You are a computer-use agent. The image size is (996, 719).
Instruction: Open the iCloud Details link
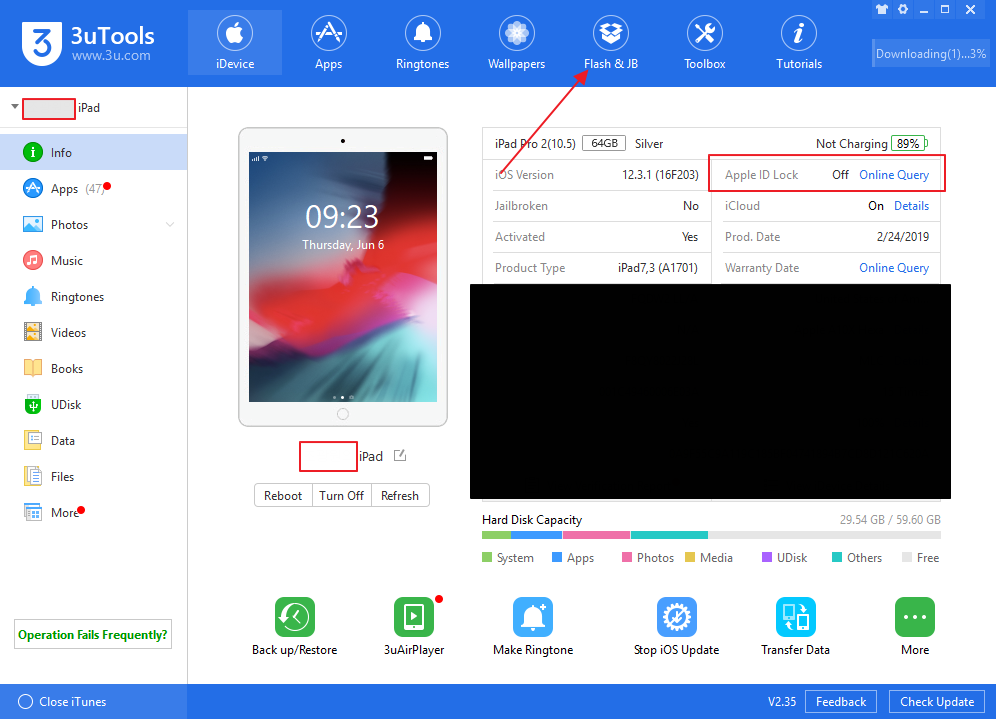pos(912,206)
